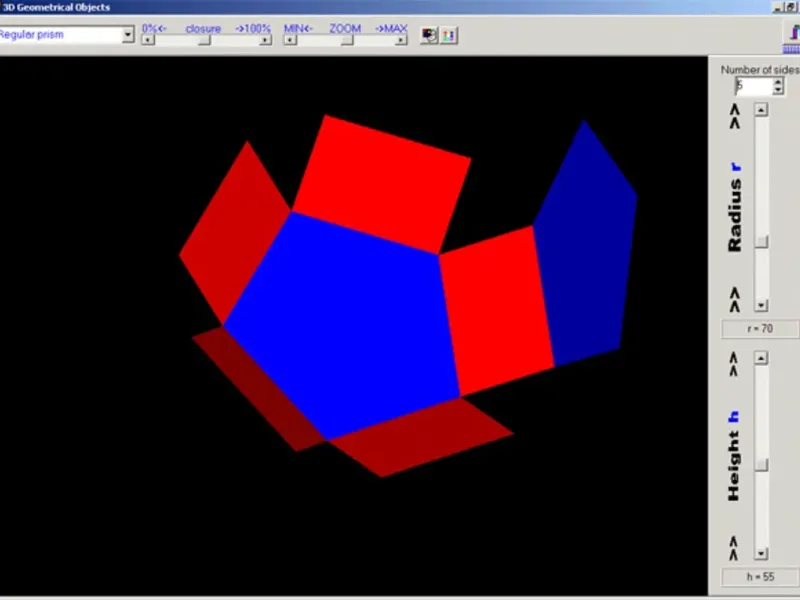Click the numbered settings icon beside the palette
This screenshot has height=600, width=800.
(447, 35)
